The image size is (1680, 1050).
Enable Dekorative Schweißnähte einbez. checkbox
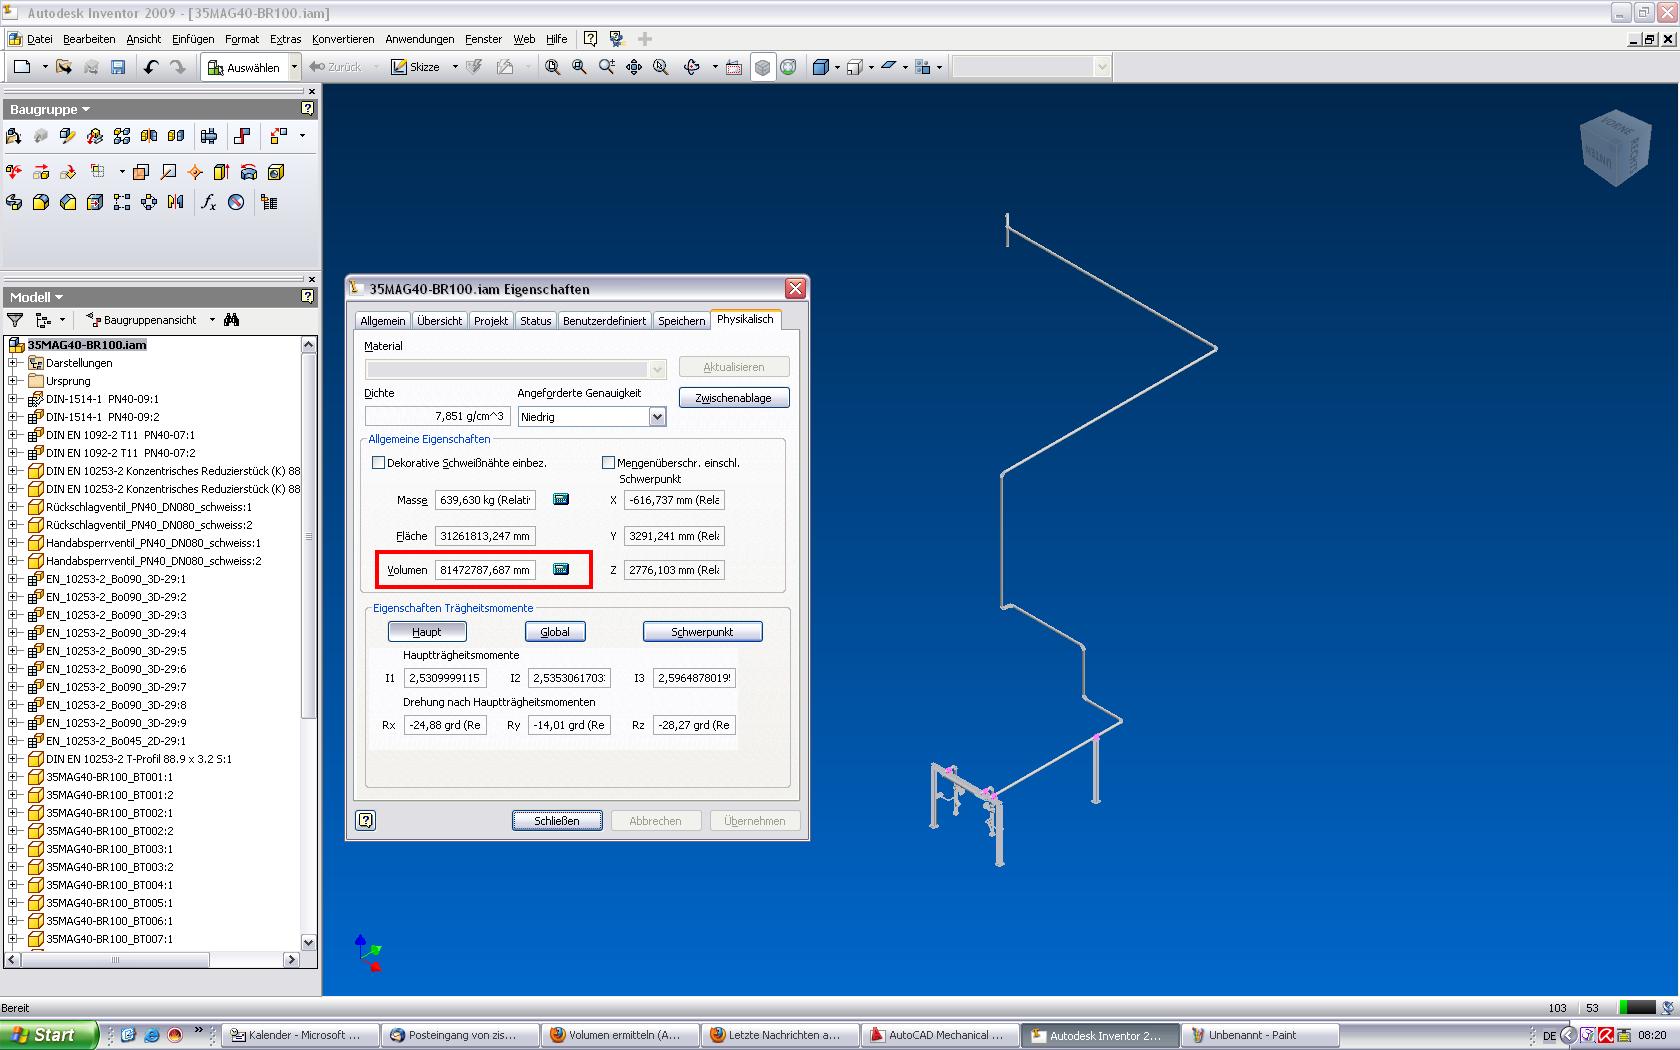pos(378,463)
